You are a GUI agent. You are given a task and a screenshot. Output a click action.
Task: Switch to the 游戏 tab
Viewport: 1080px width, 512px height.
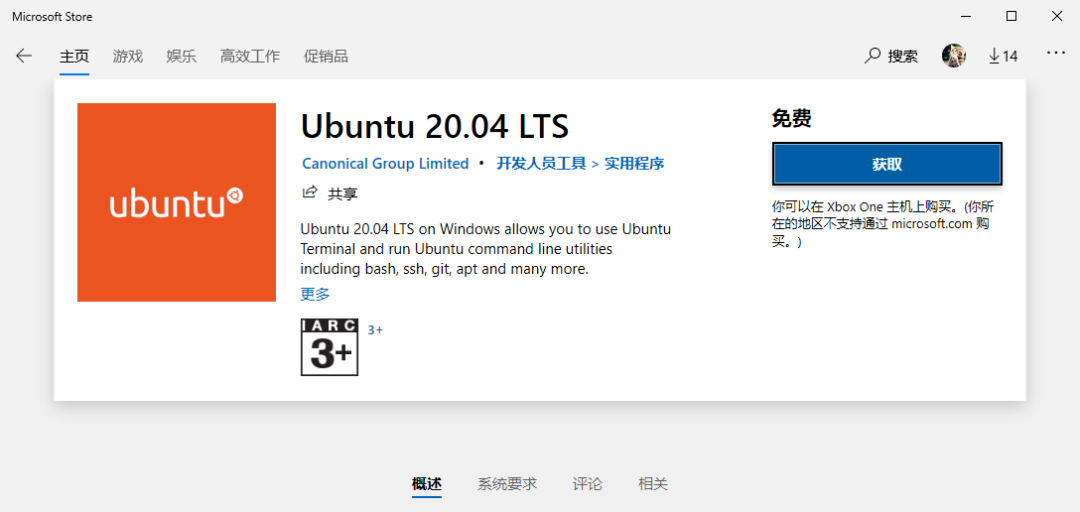tap(127, 57)
